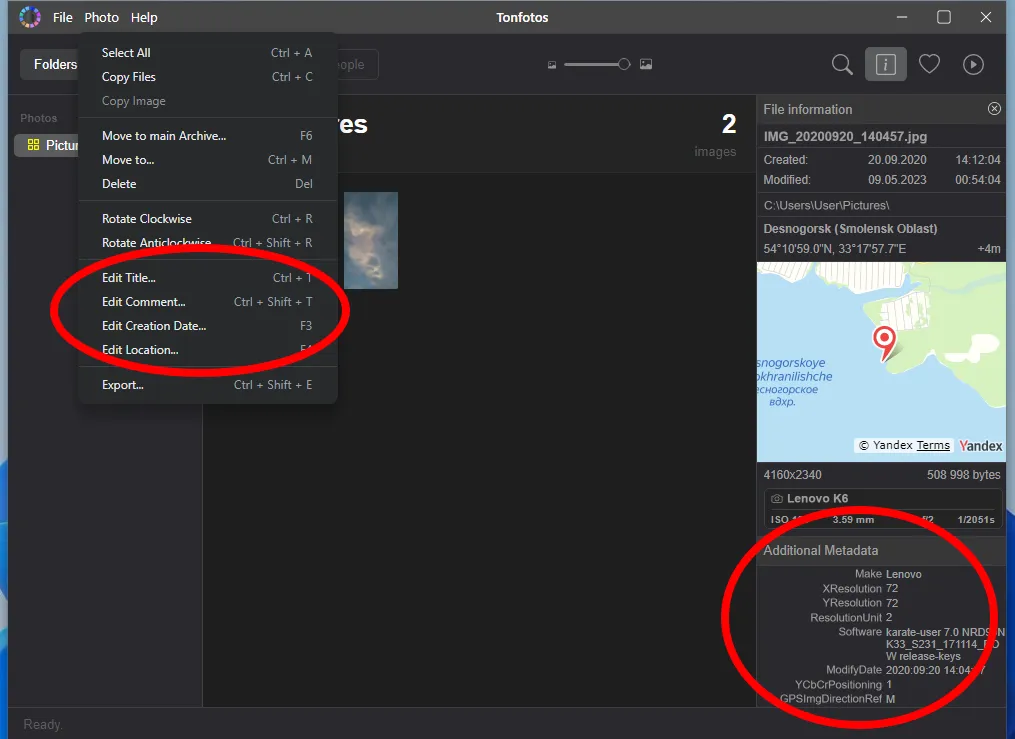1015x739 pixels.
Task: Click the XResolution 72 metadata row
Action: click(x=860, y=588)
